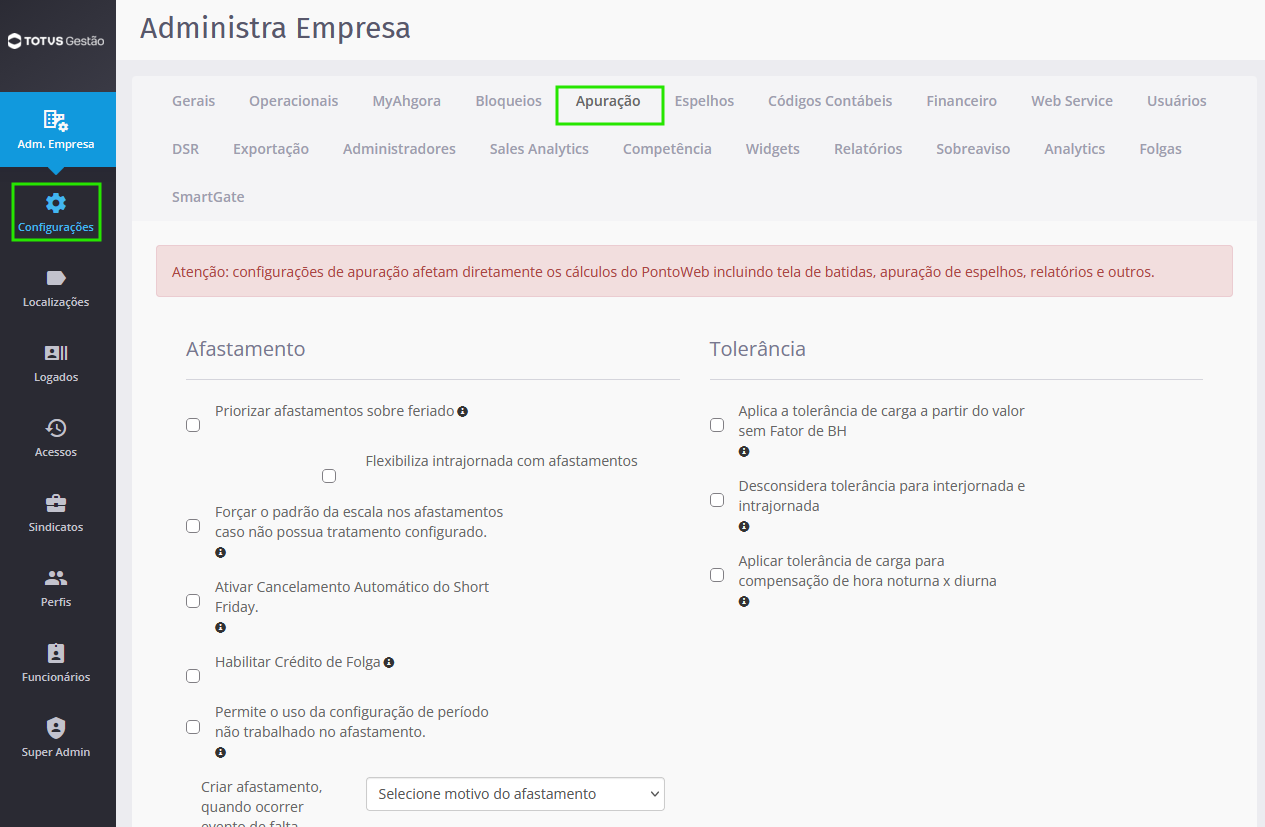Image resolution: width=1265 pixels, height=827 pixels.
Task: Switch to the Bloqueios tab
Action: [x=509, y=101]
